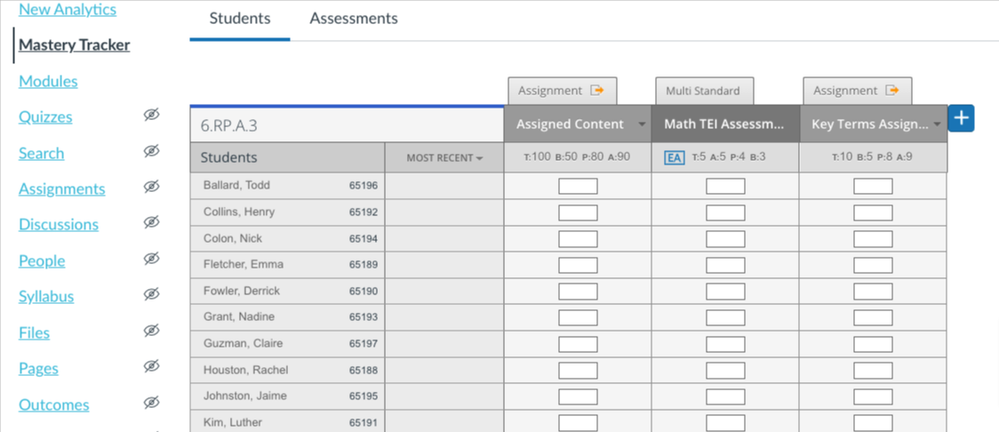The width and height of the screenshot is (999, 432).
Task: Click the 6.RP.A.3 standard field
Action: (x=346, y=126)
